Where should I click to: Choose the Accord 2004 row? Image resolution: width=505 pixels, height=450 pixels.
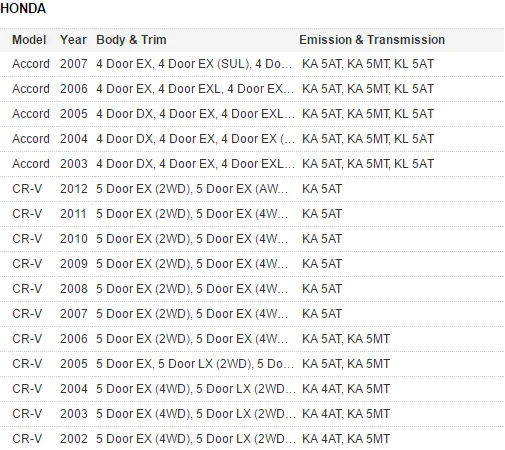click(252, 139)
